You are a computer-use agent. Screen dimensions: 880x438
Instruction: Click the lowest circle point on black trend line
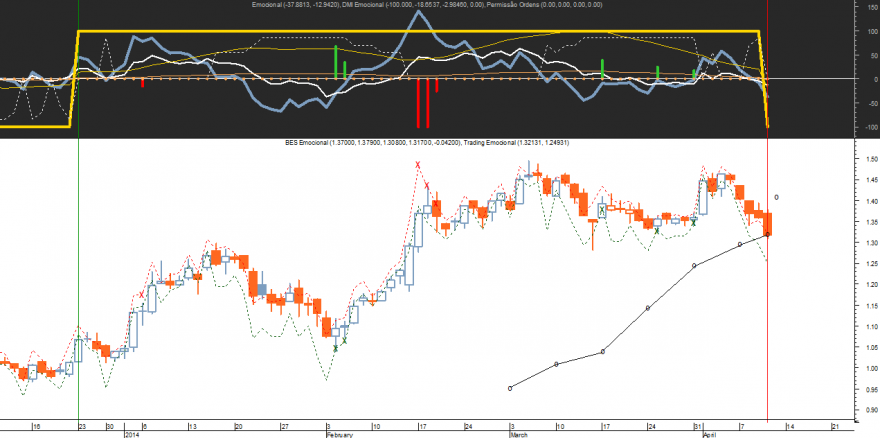click(x=510, y=388)
